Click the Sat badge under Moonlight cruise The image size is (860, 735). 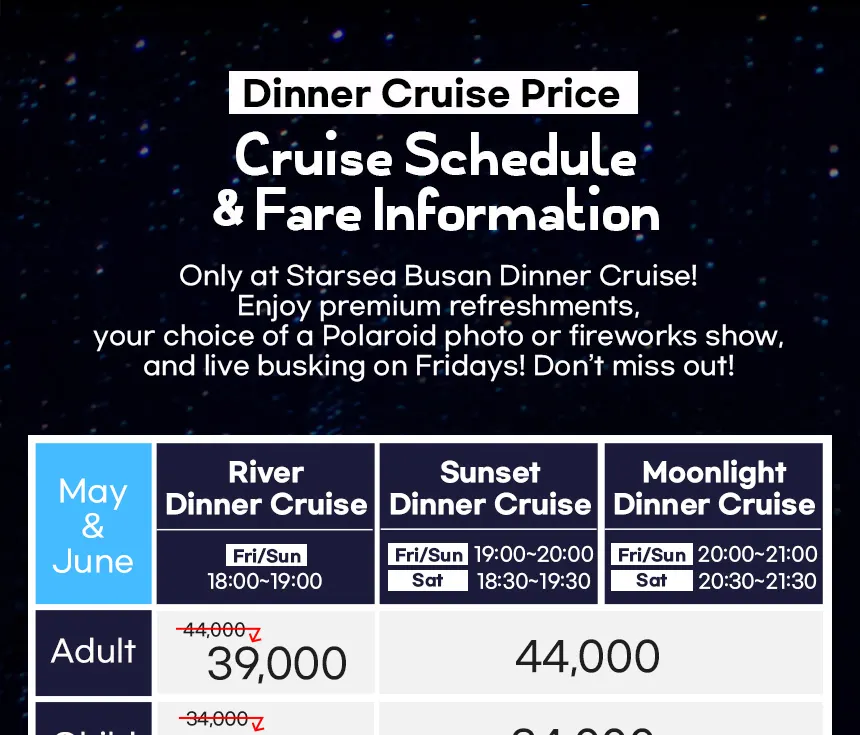(x=652, y=580)
